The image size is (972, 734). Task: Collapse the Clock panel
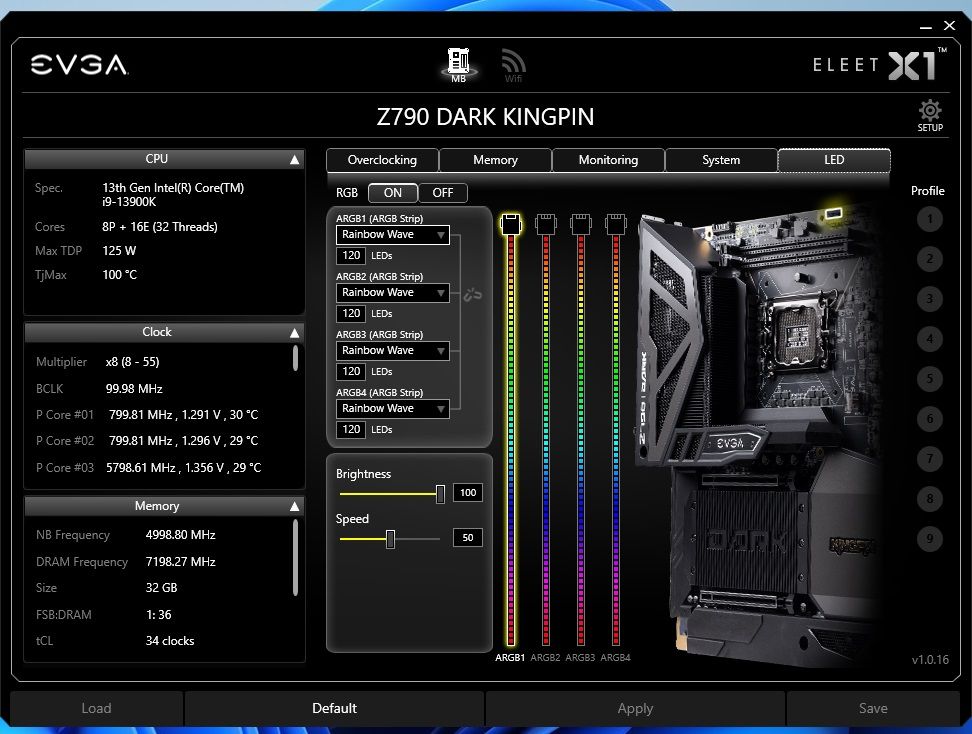coord(294,333)
